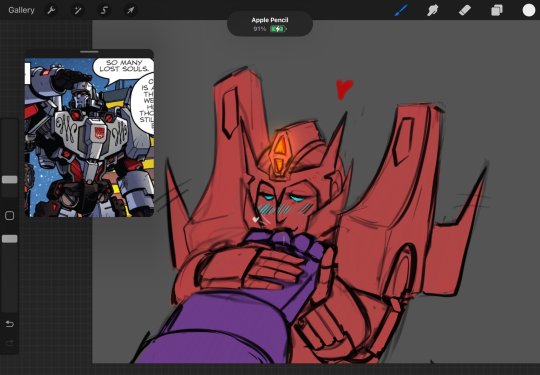
Task: Open the Gallery
Action: click(x=21, y=10)
